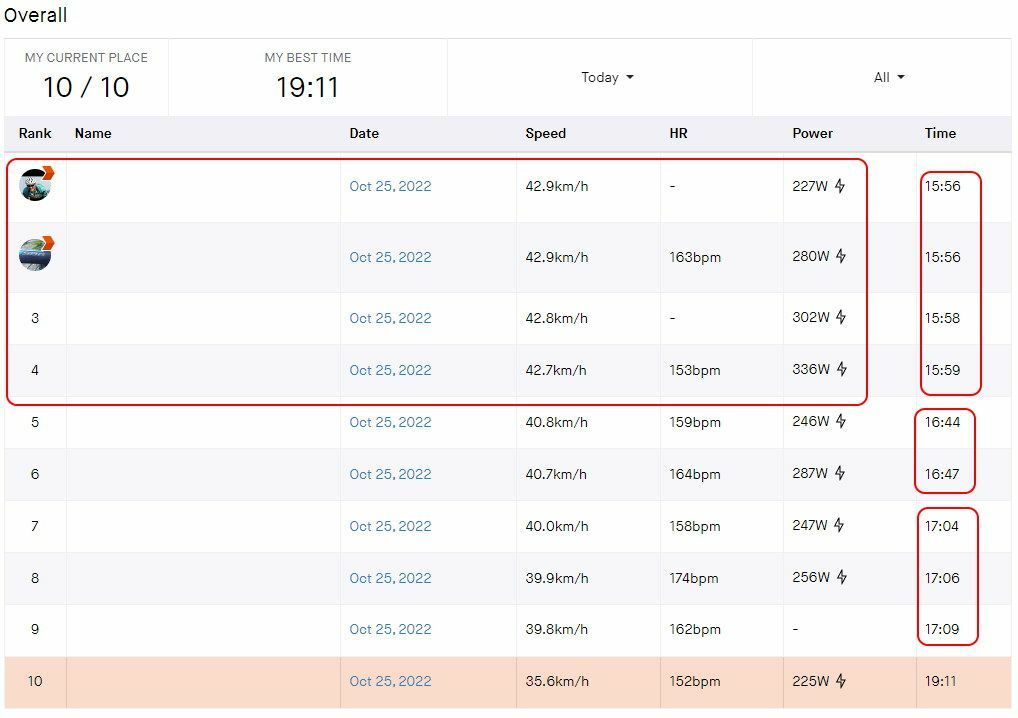Screen dimensions: 1018x718
Task: Open date link in the 17:09 row
Action: click(390, 629)
